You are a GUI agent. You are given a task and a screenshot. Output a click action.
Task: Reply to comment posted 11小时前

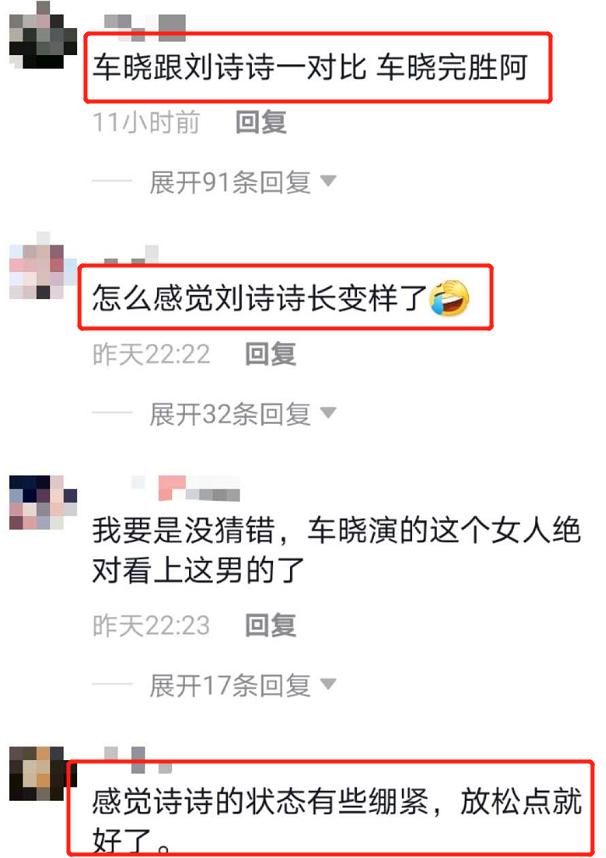click(x=261, y=121)
